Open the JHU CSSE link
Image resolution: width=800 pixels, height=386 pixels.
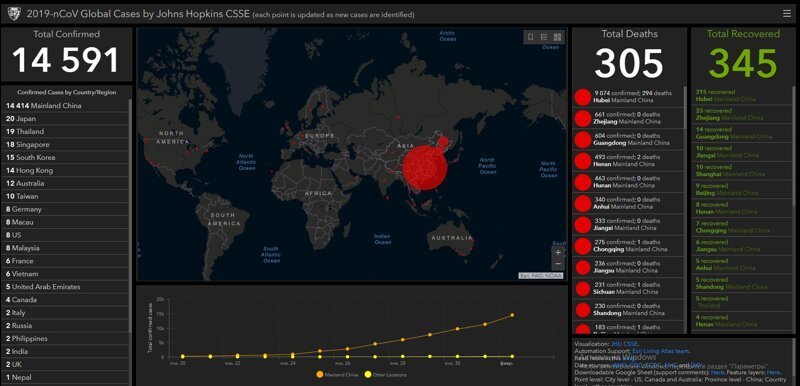click(x=624, y=344)
